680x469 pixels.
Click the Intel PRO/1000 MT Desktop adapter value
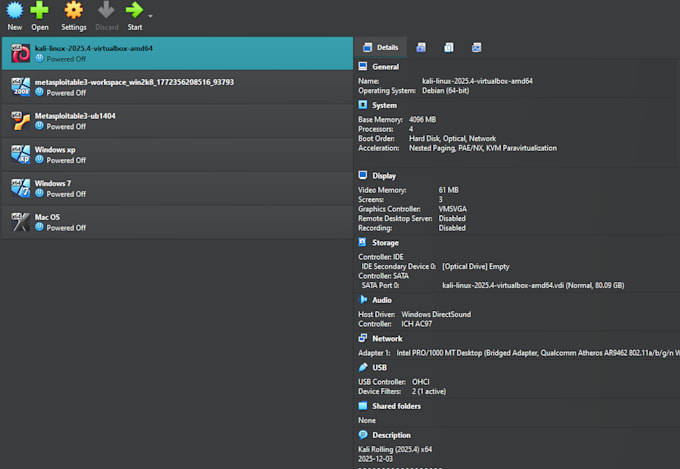pyautogui.click(x=538, y=353)
